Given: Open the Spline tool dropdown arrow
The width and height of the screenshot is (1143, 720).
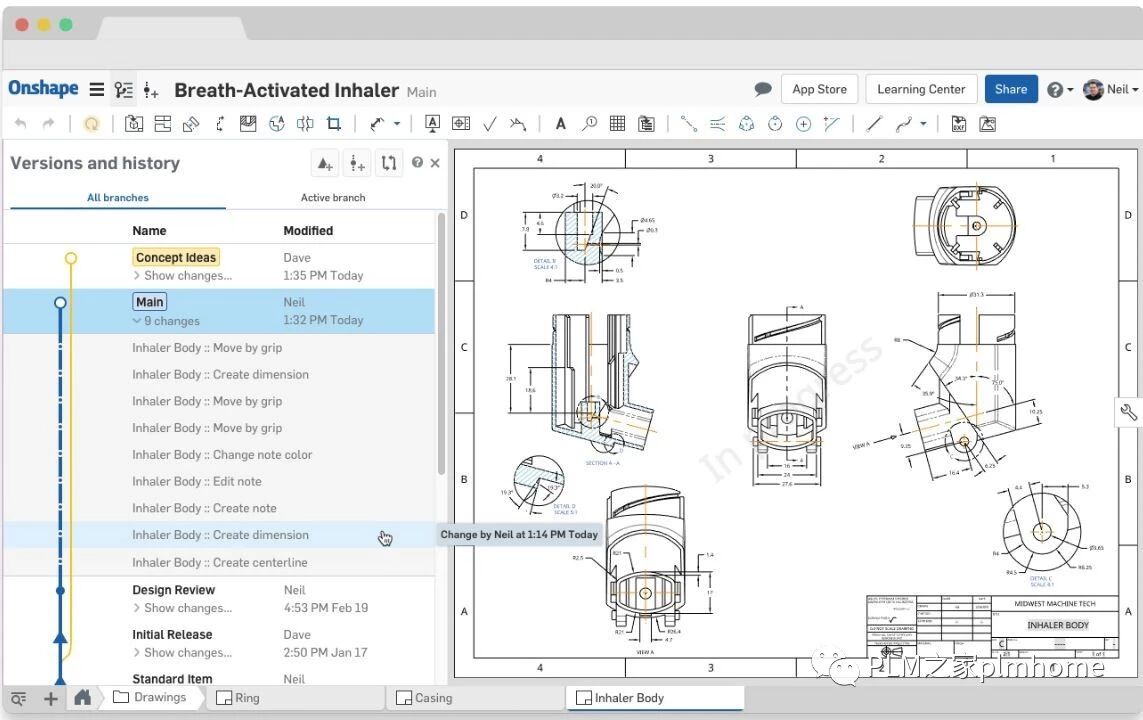Looking at the screenshot, I should [924, 124].
